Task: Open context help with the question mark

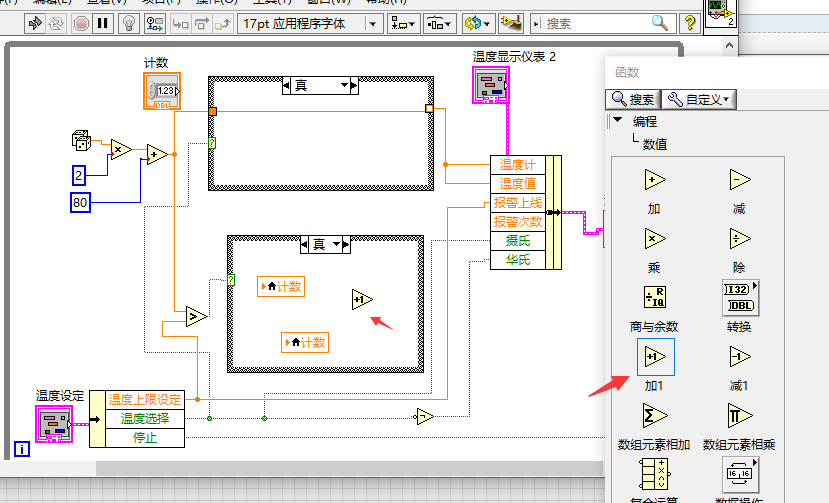Action: pos(689,23)
